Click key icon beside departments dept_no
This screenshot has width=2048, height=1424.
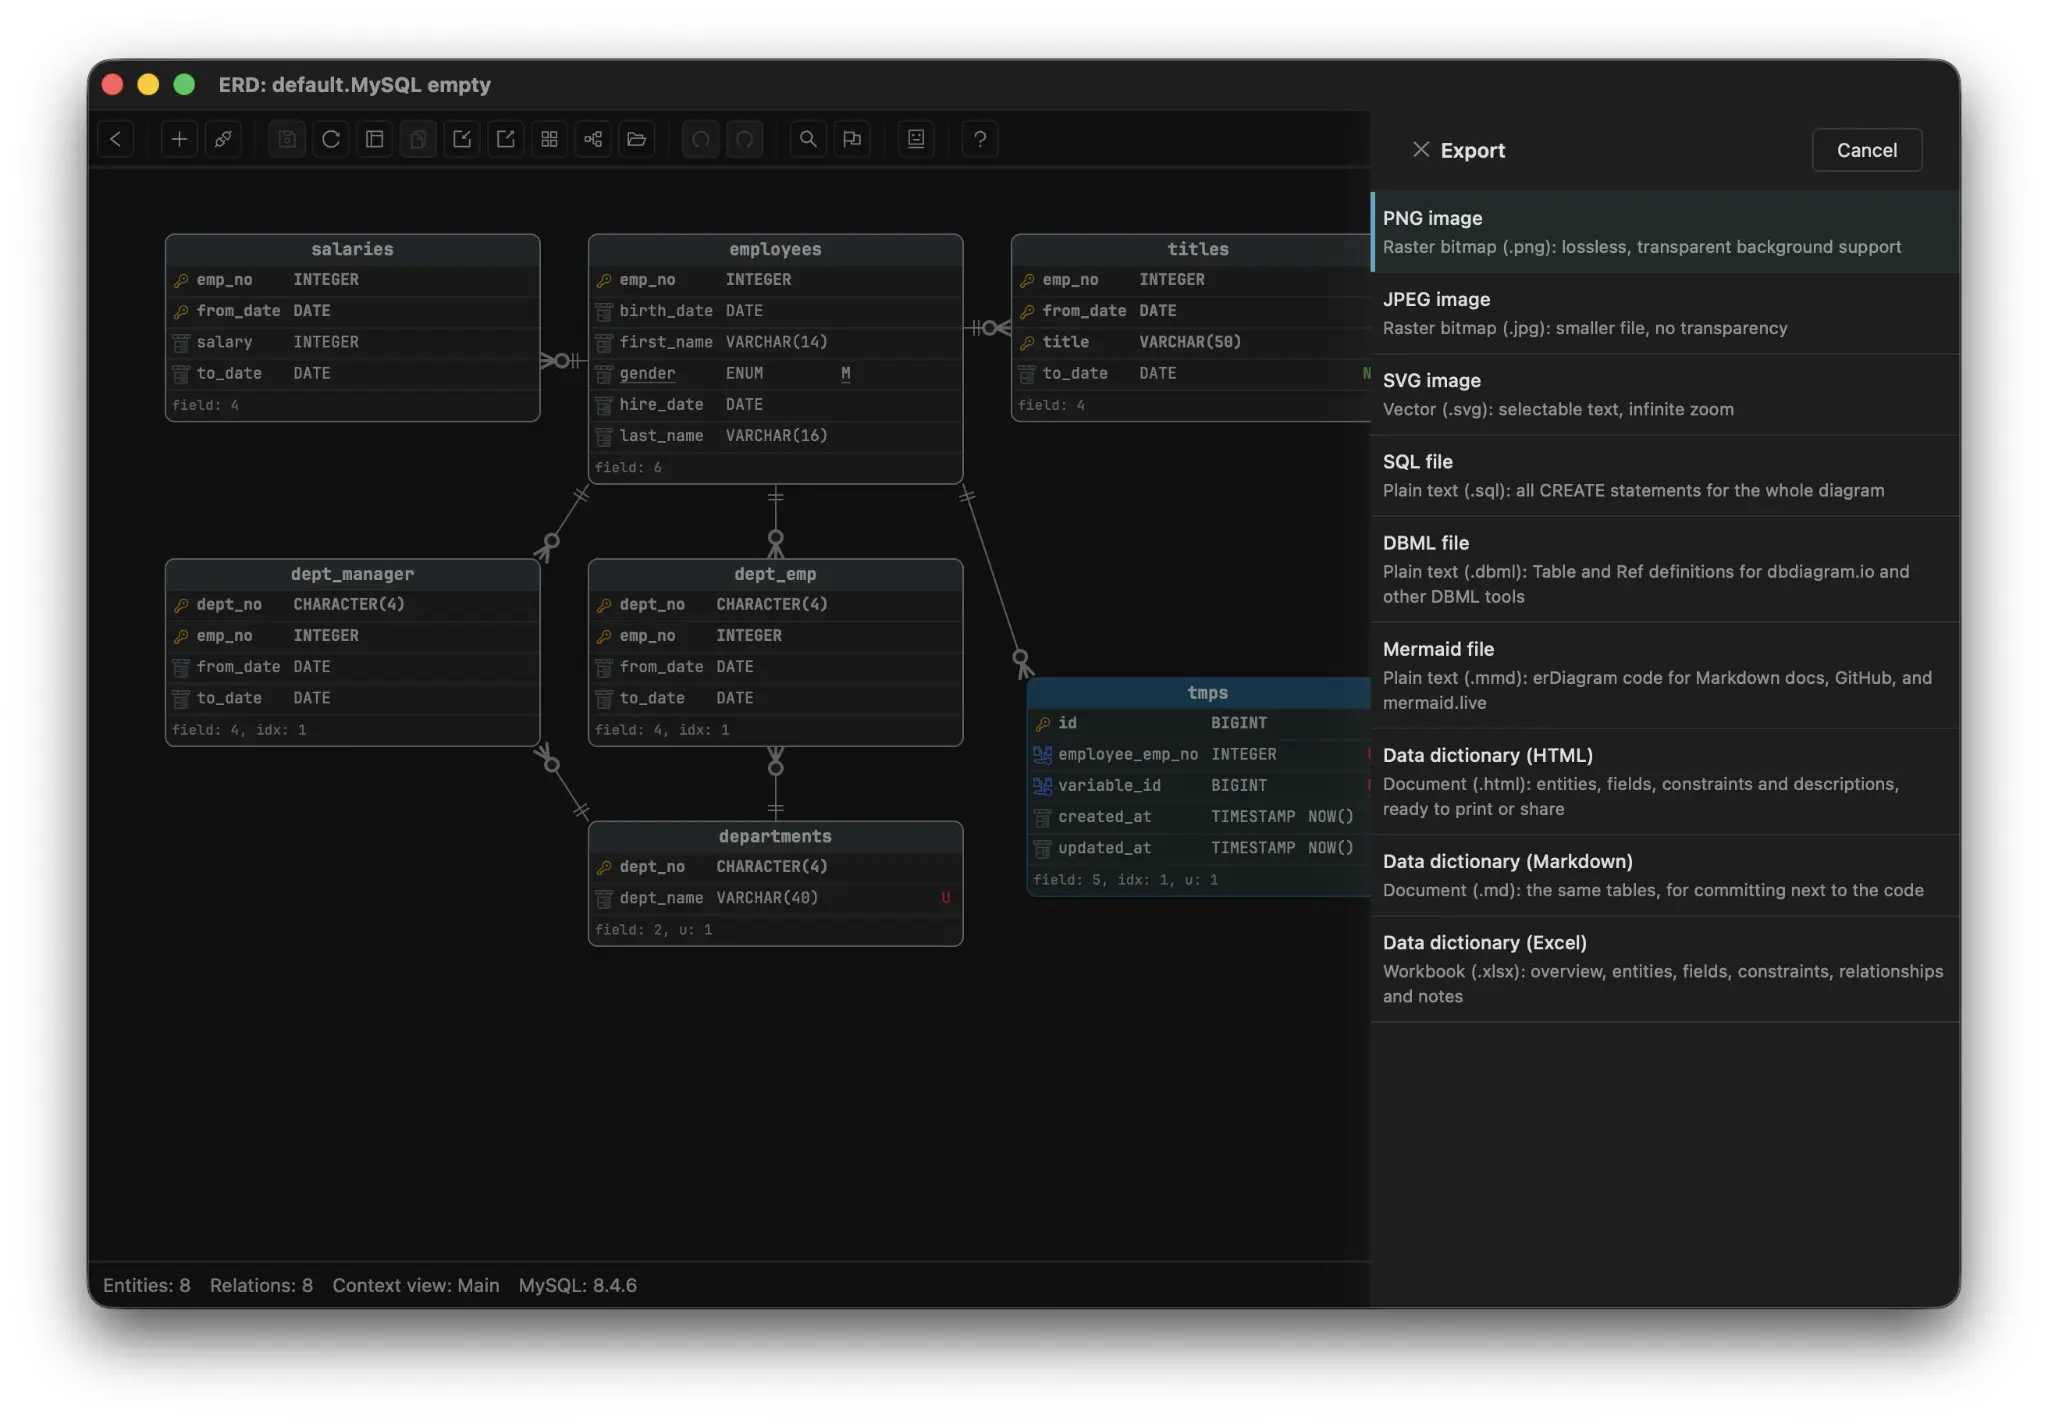(604, 867)
